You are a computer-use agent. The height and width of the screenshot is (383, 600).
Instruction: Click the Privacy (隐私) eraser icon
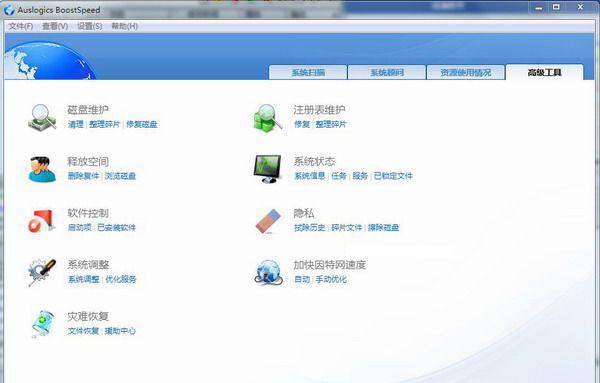(268, 221)
